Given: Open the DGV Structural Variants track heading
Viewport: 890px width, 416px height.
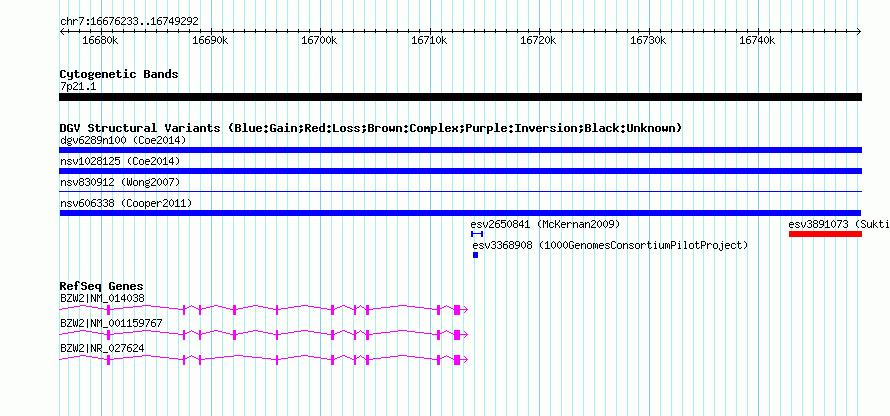Looking at the screenshot, I should [x=371, y=128].
